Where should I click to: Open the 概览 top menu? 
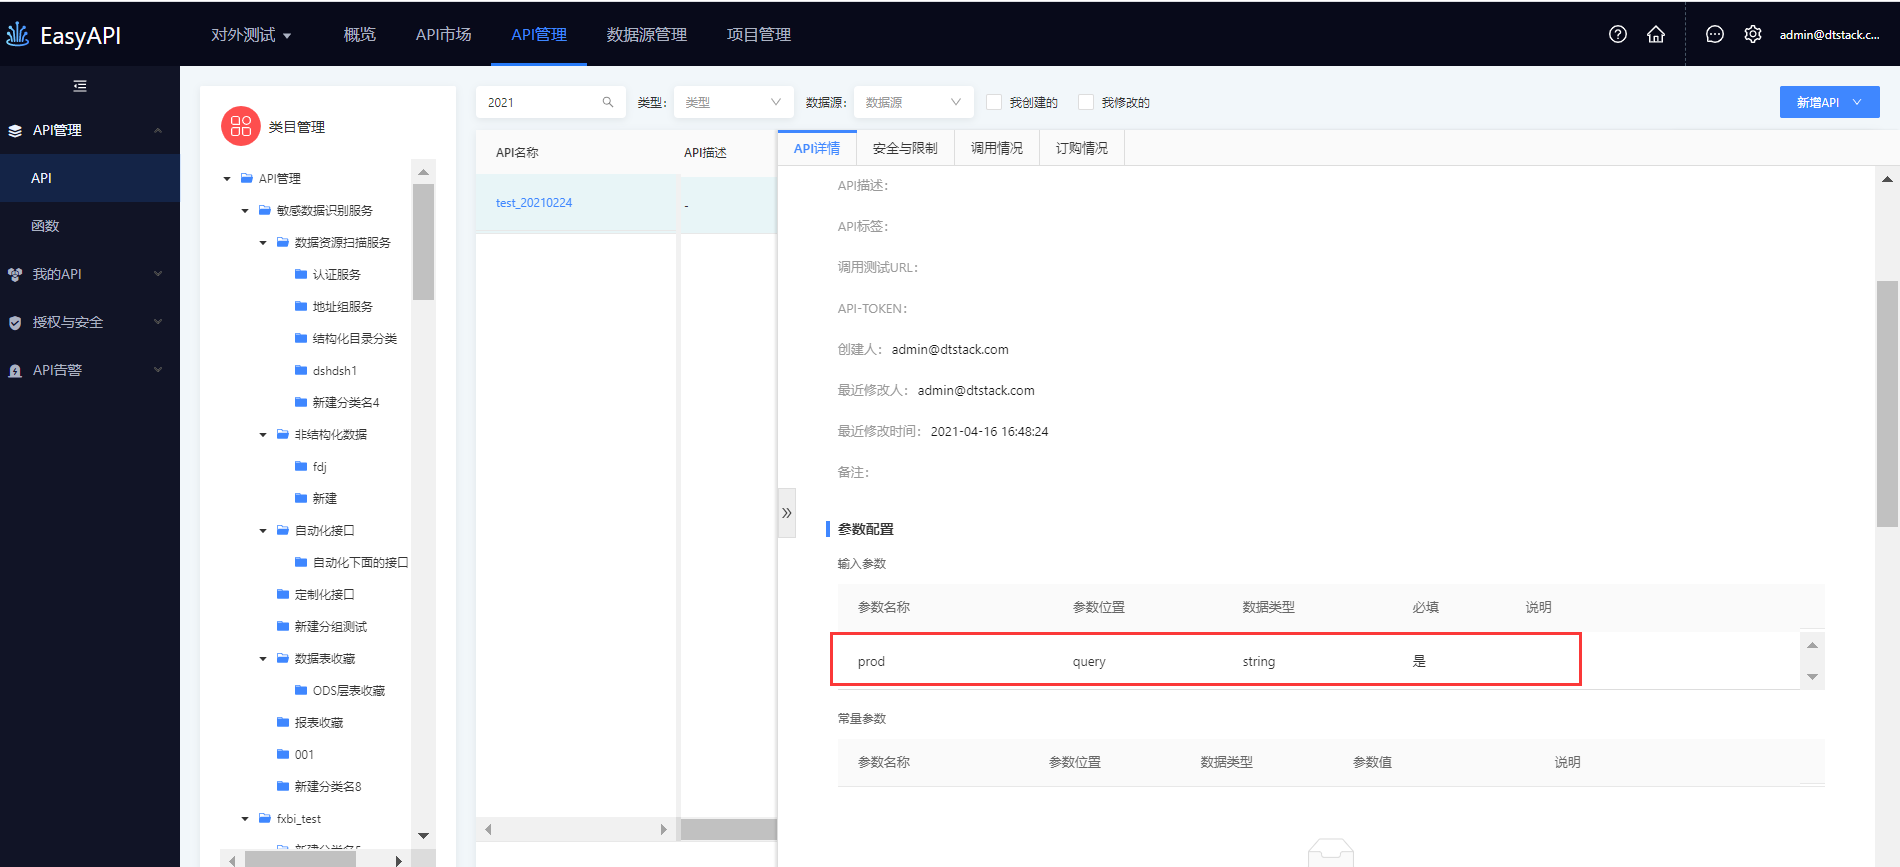point(360,35)
